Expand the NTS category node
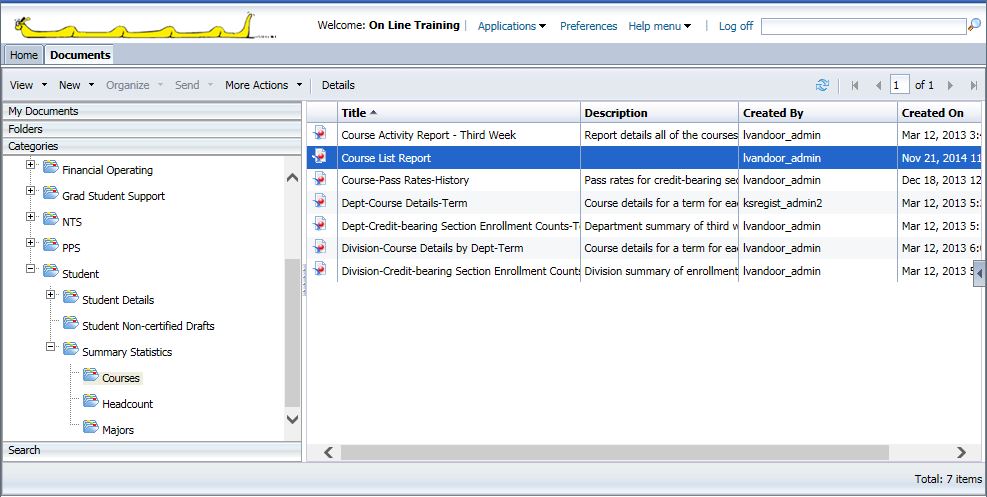The image size is (987, 497). 30,216
